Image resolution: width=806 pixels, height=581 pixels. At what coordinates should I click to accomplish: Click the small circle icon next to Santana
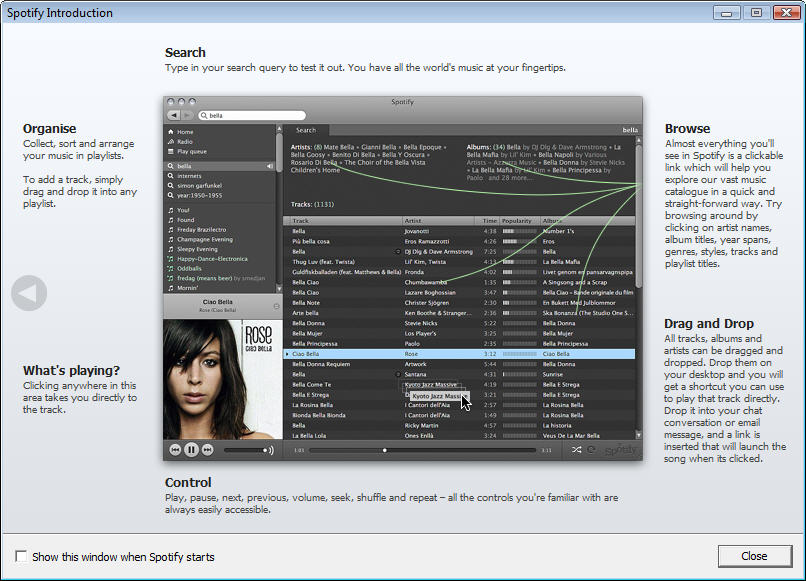[398, 374]
